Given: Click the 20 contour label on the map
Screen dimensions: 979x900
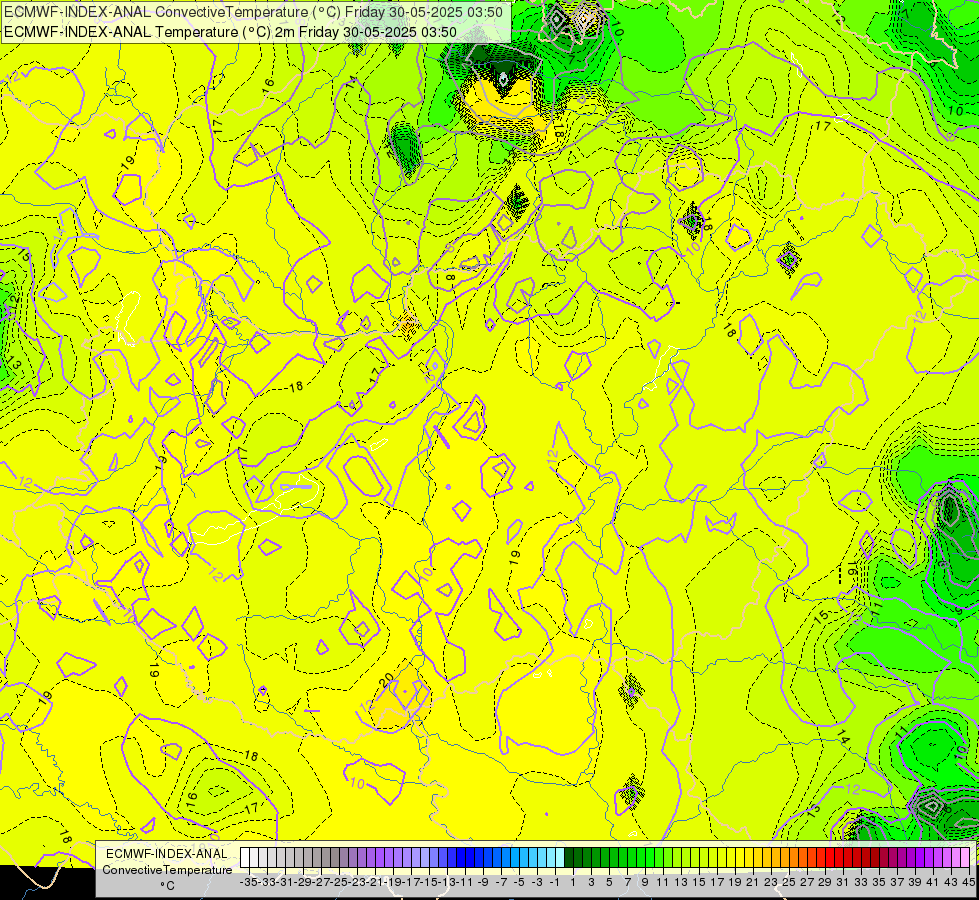Looking at the screenshot, I should coord(387,679).
